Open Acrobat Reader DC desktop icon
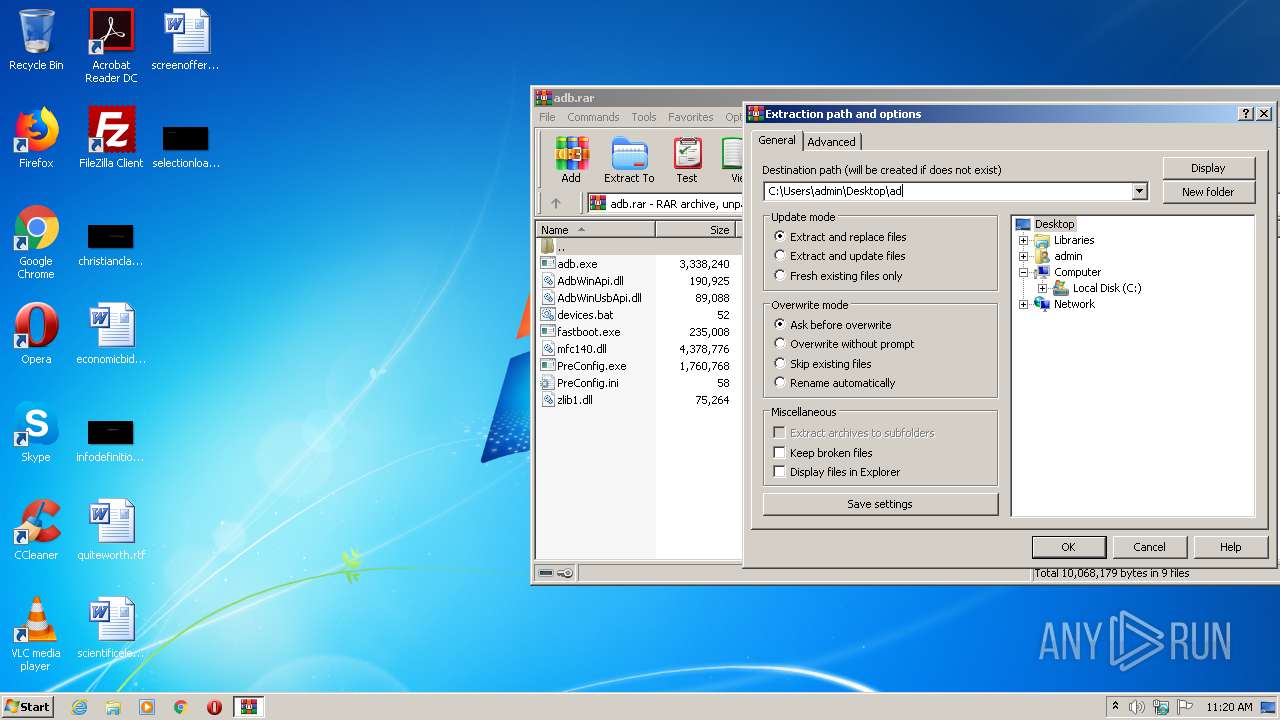 click(111, 45)
